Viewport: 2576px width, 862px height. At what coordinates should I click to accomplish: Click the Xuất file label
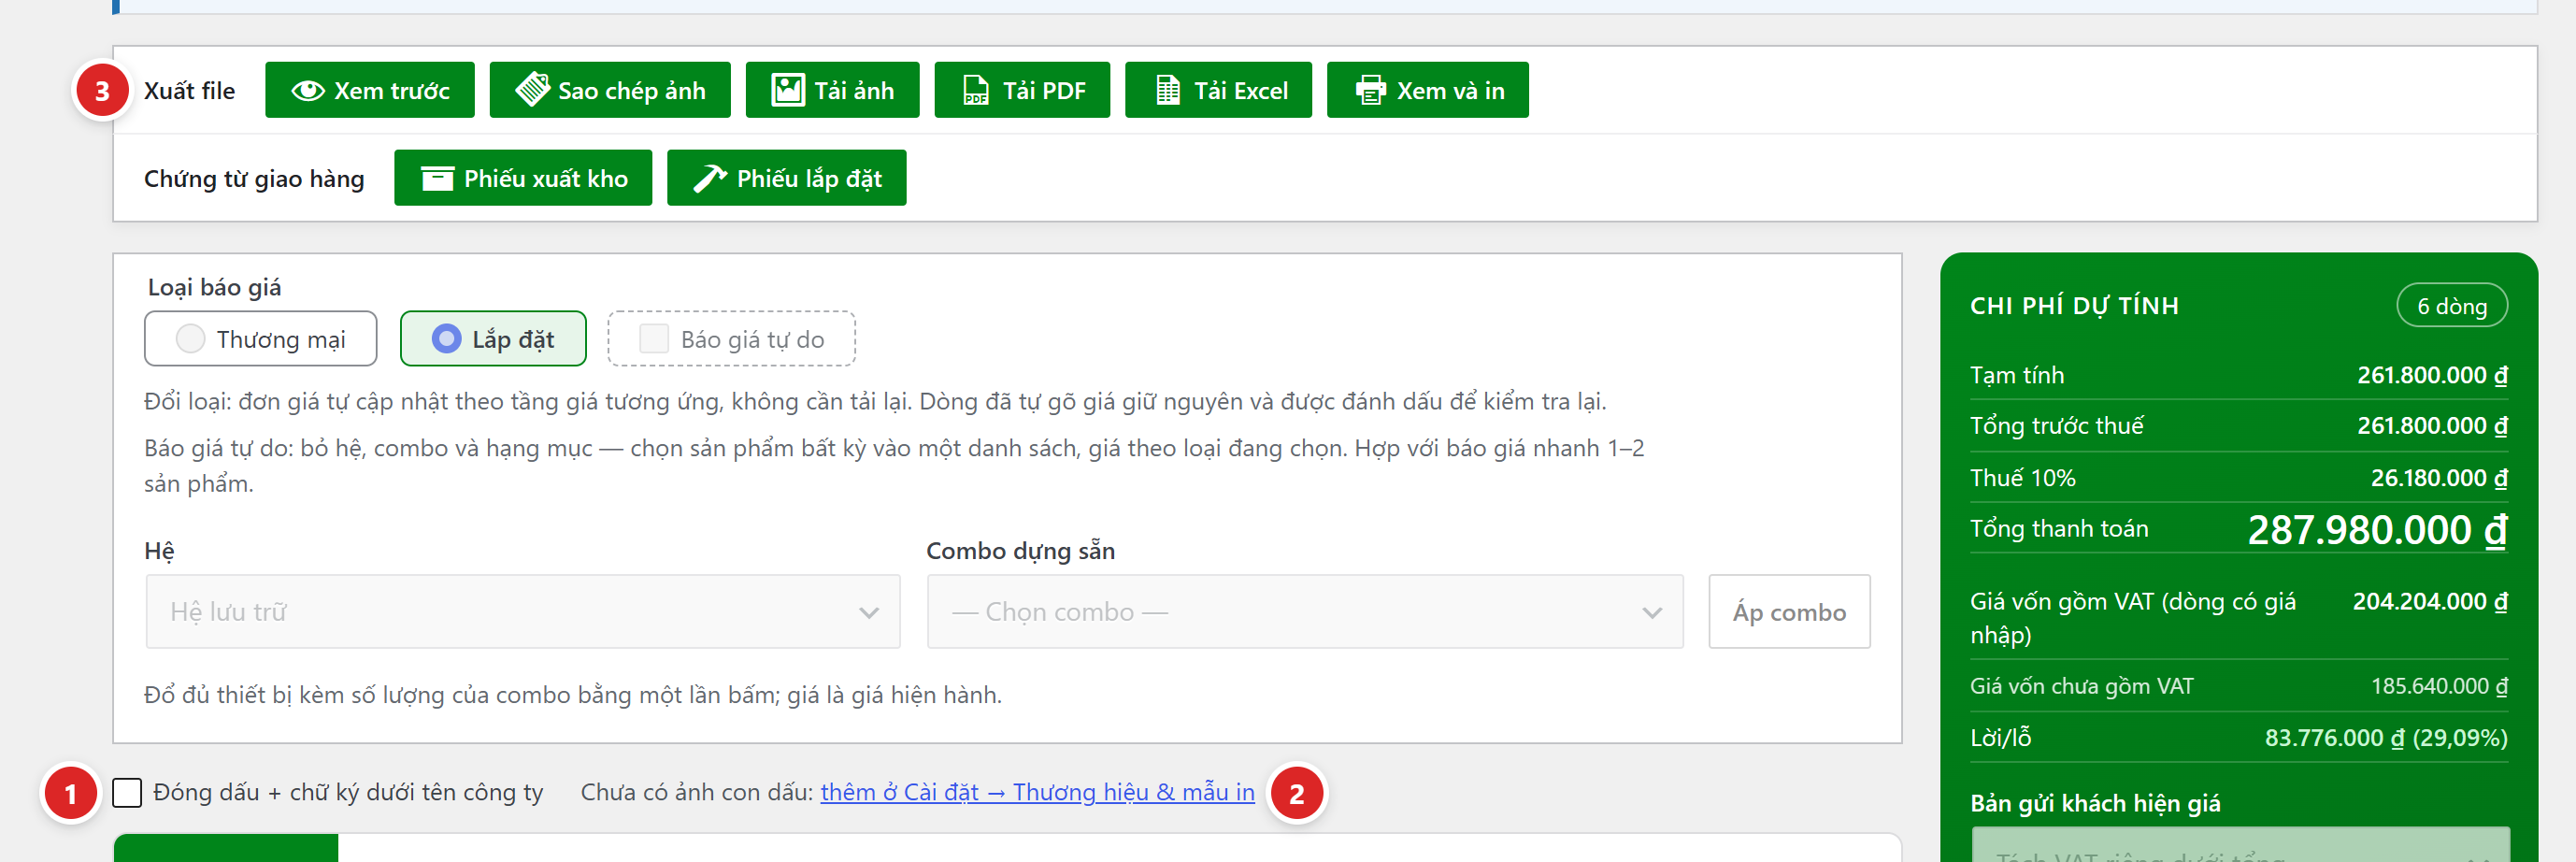point(189,91)
